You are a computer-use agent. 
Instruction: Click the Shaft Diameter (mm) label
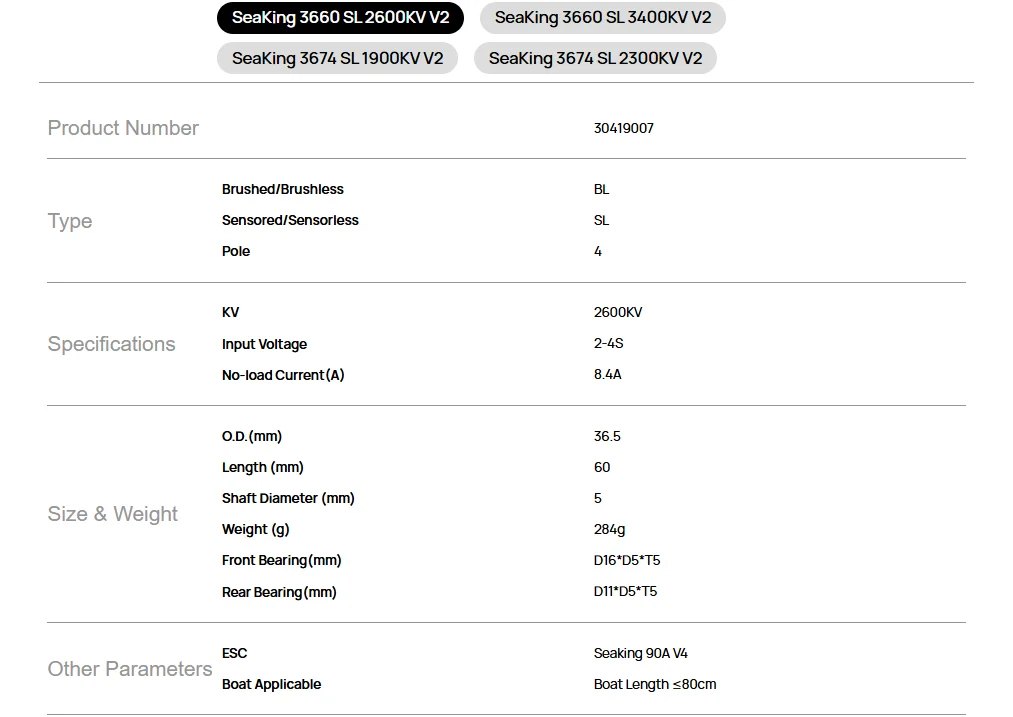[288, 498]
